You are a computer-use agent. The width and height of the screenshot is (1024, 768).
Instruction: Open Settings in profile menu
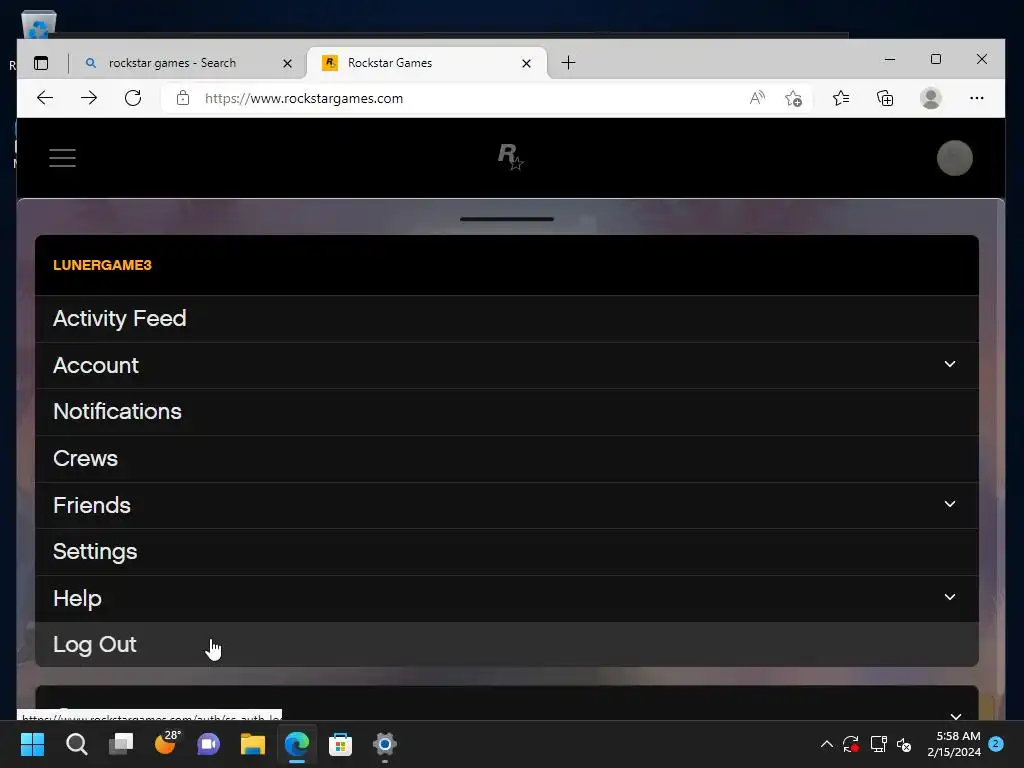[507, 552]
